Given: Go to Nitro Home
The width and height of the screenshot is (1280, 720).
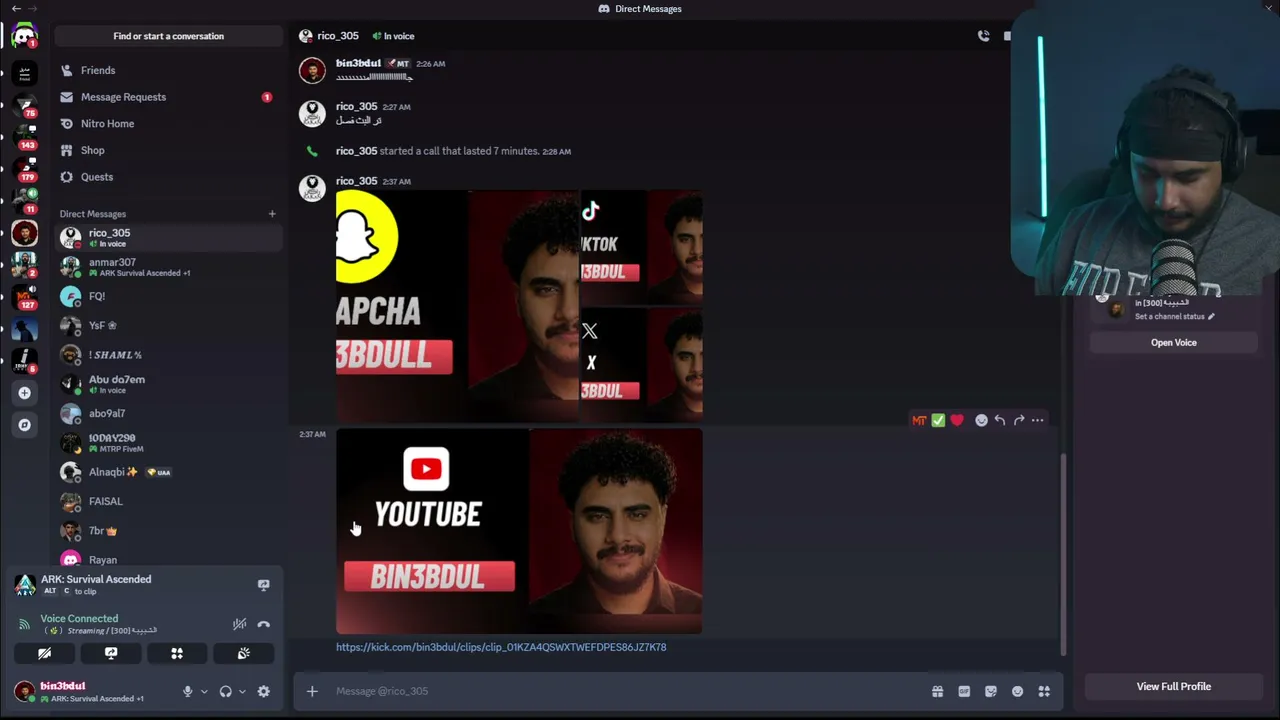Looking at the screenshot, I should pos(168,124).
